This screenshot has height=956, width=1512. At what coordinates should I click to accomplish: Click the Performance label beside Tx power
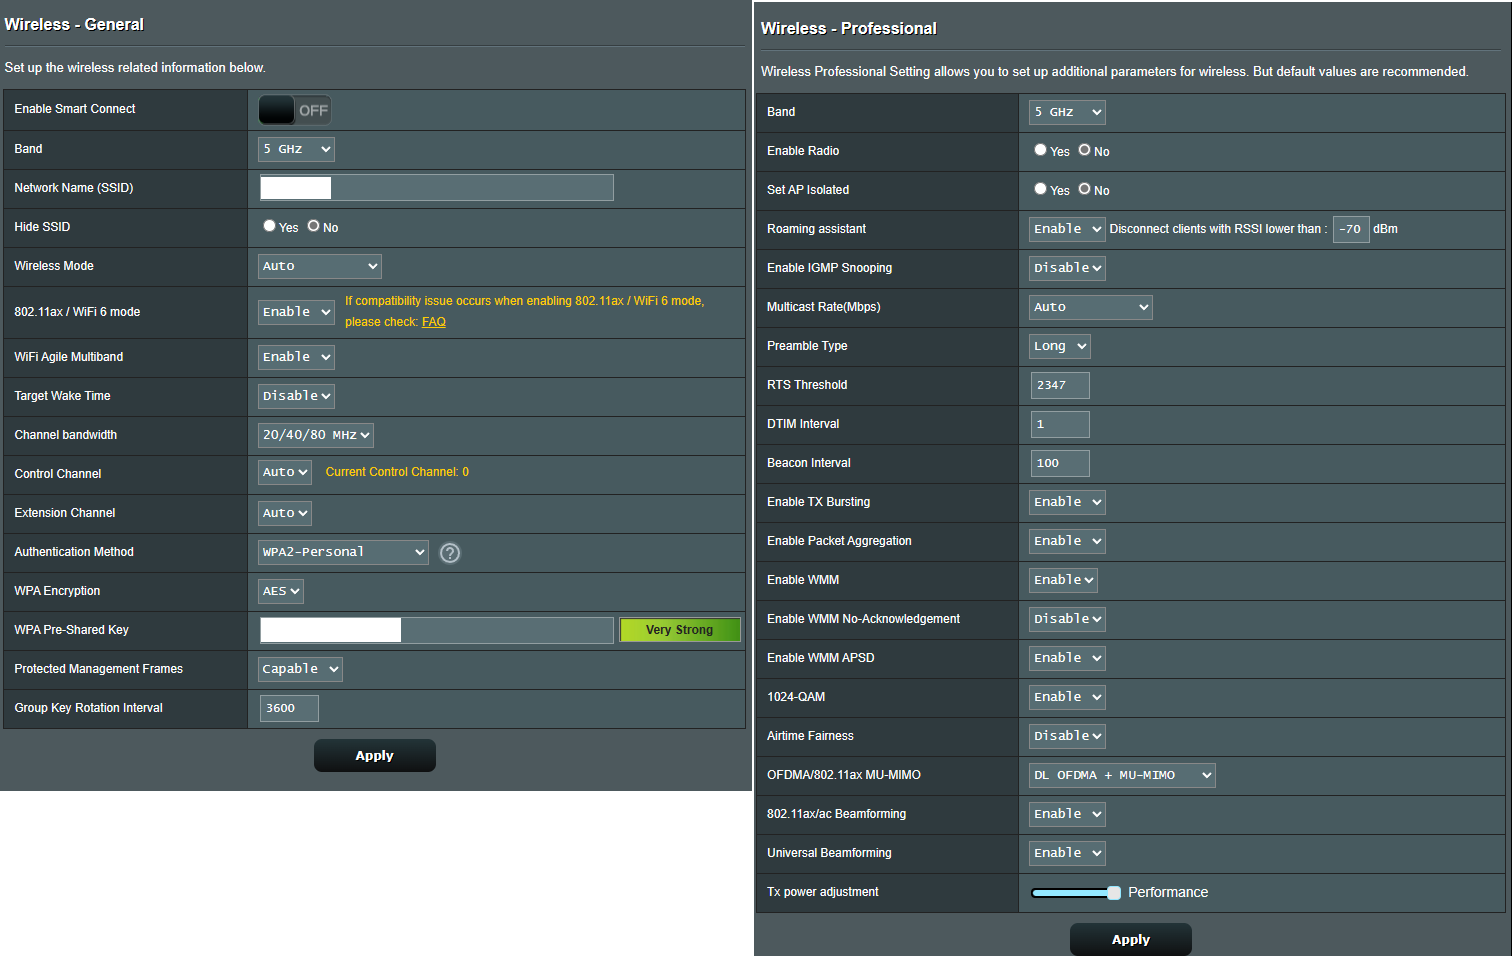[x=1168, y=892]
